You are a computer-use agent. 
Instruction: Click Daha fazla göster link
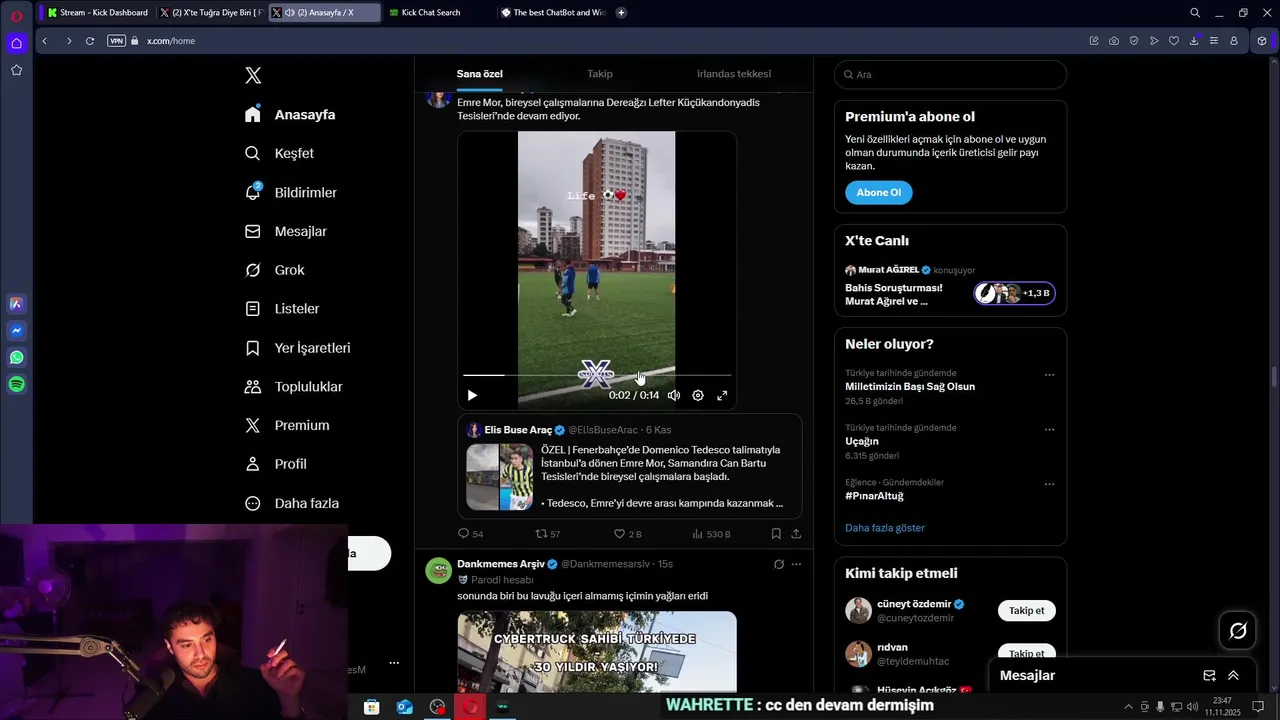(885, 528)
